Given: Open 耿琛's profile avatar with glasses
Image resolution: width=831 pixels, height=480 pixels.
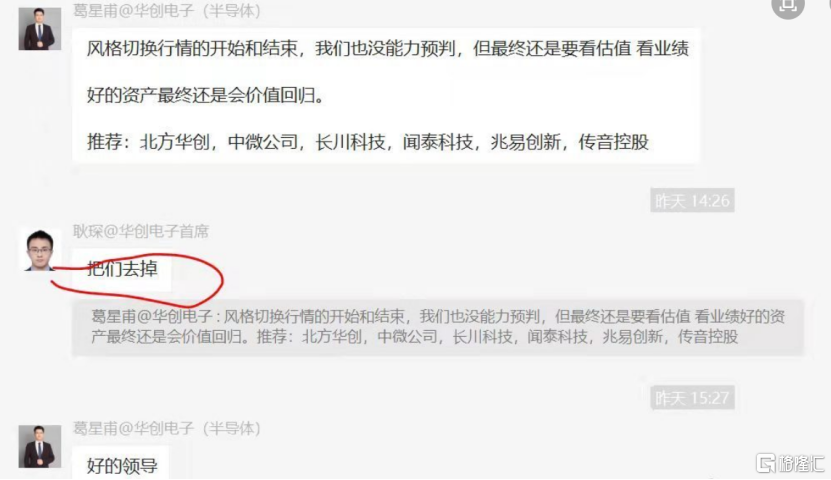Looking at the screenshot, I should click(40, 250).
